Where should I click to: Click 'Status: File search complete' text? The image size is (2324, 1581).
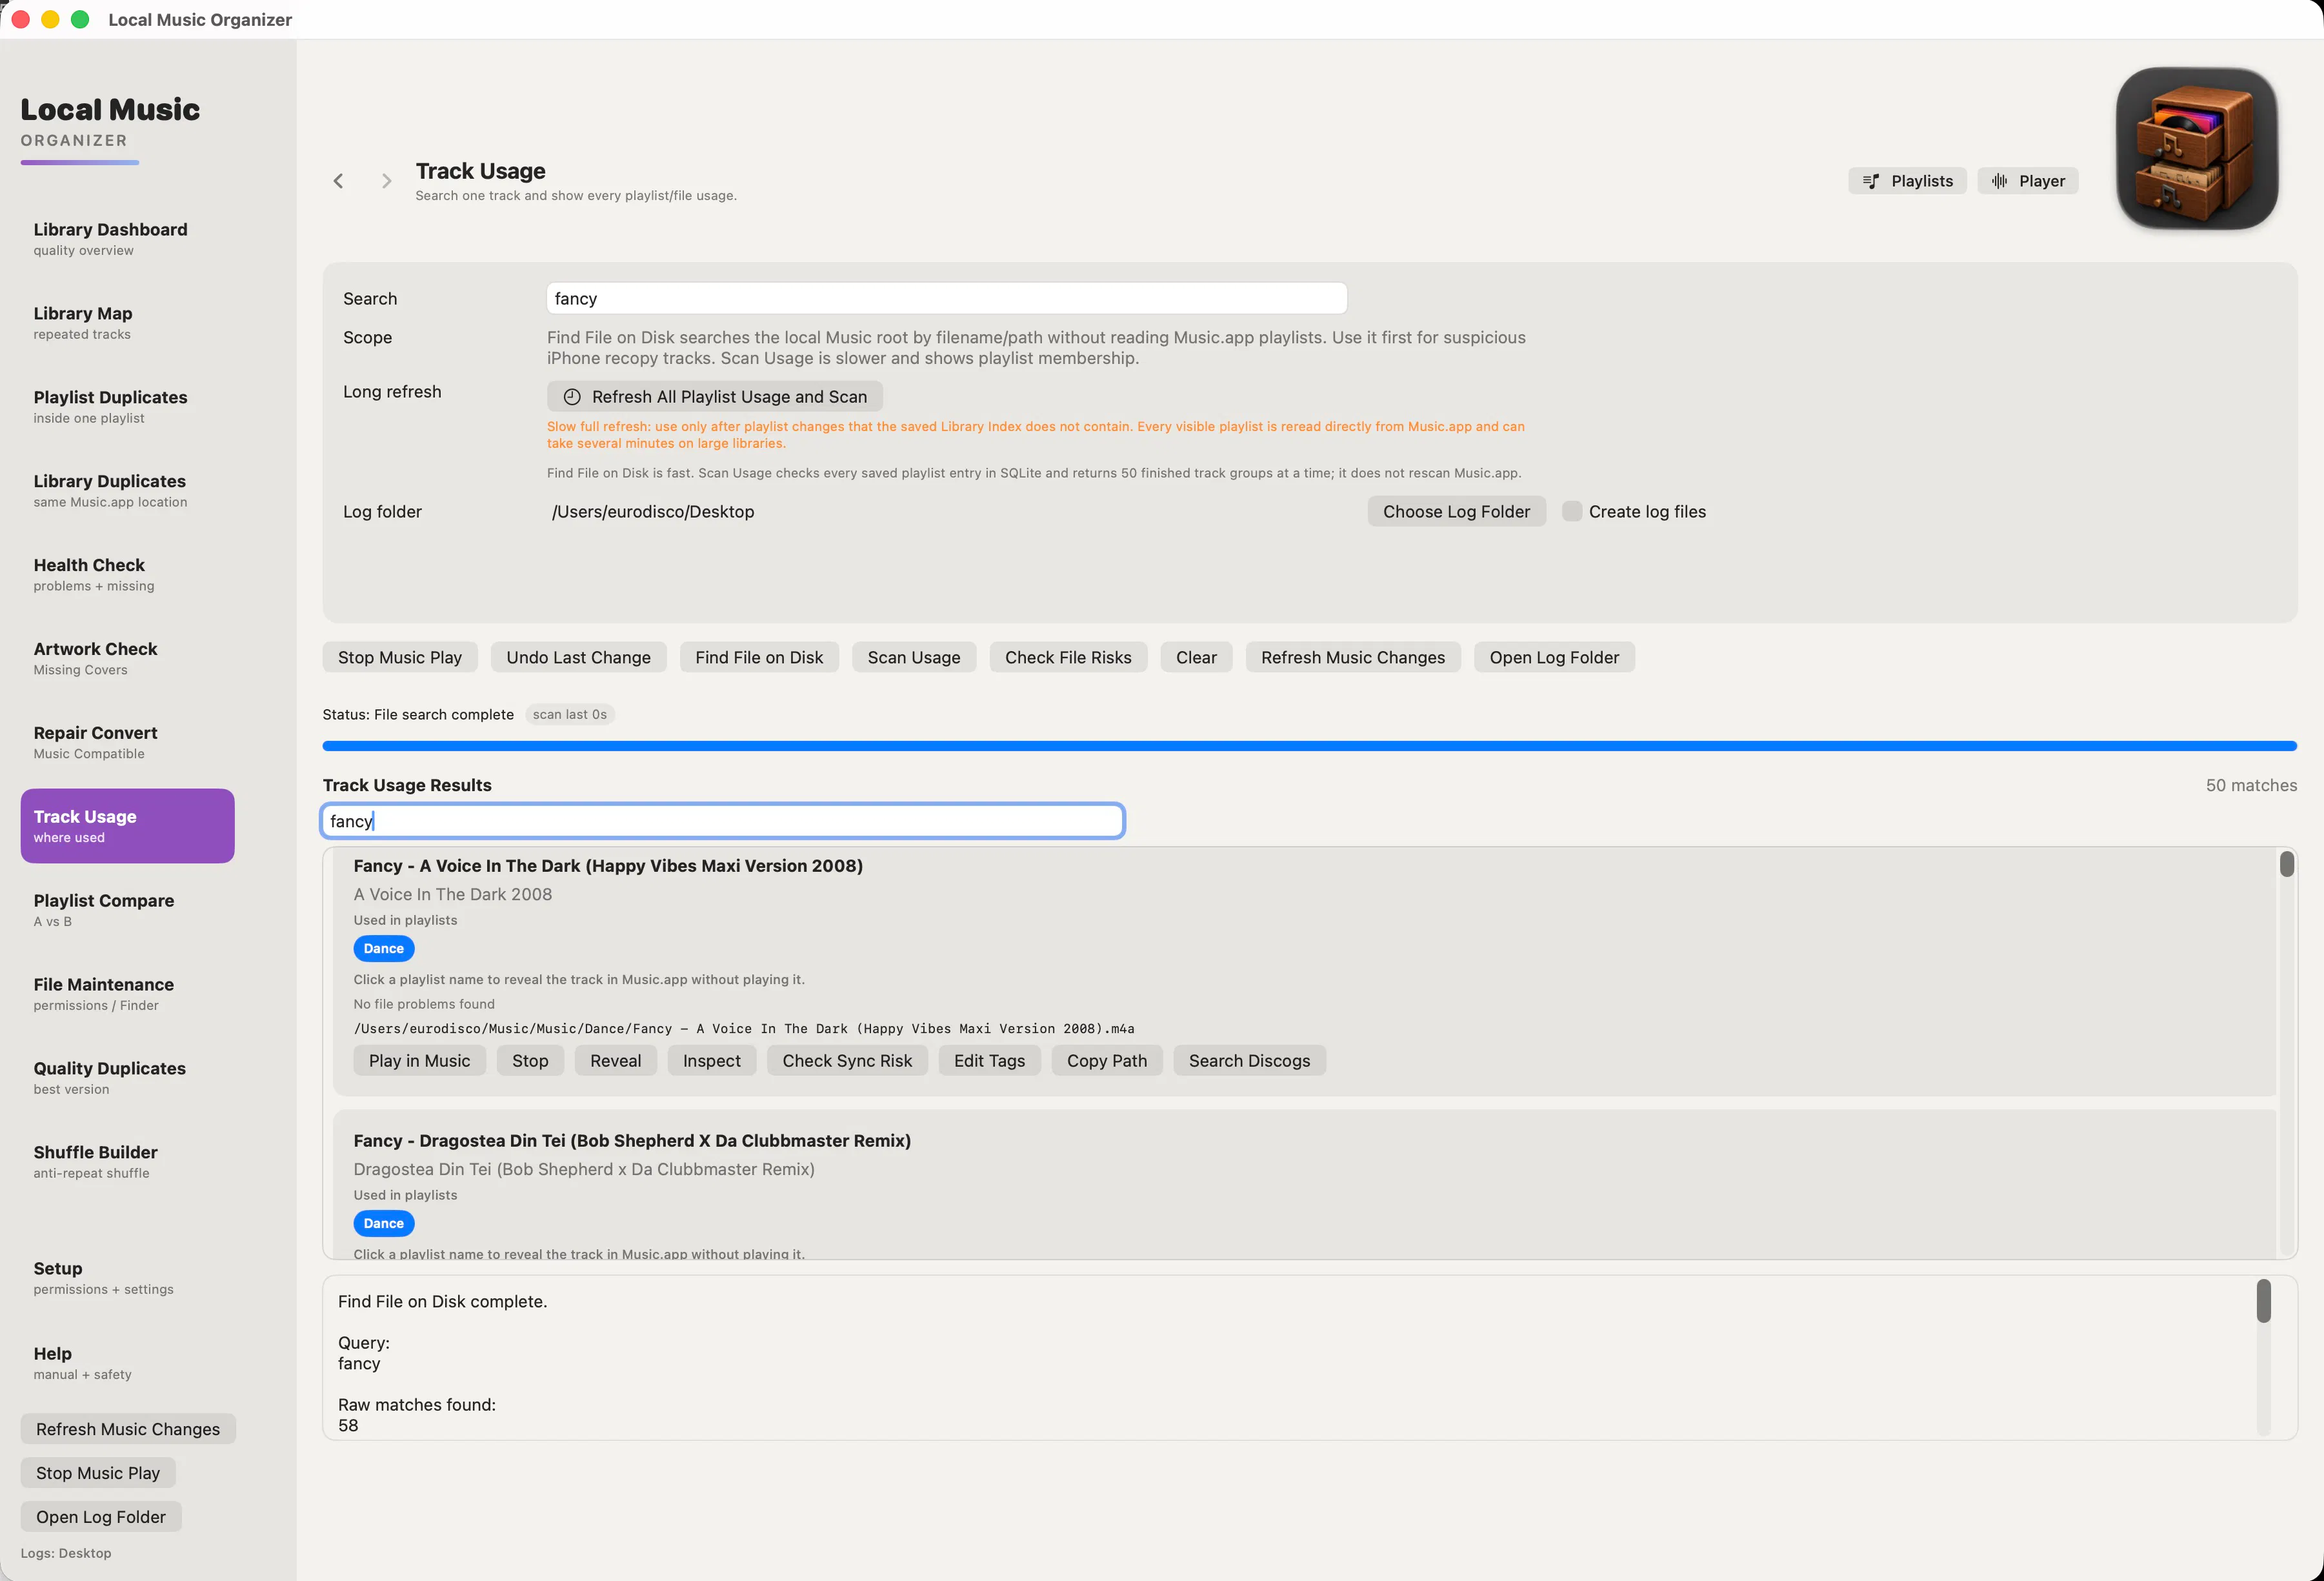point(418,715)
